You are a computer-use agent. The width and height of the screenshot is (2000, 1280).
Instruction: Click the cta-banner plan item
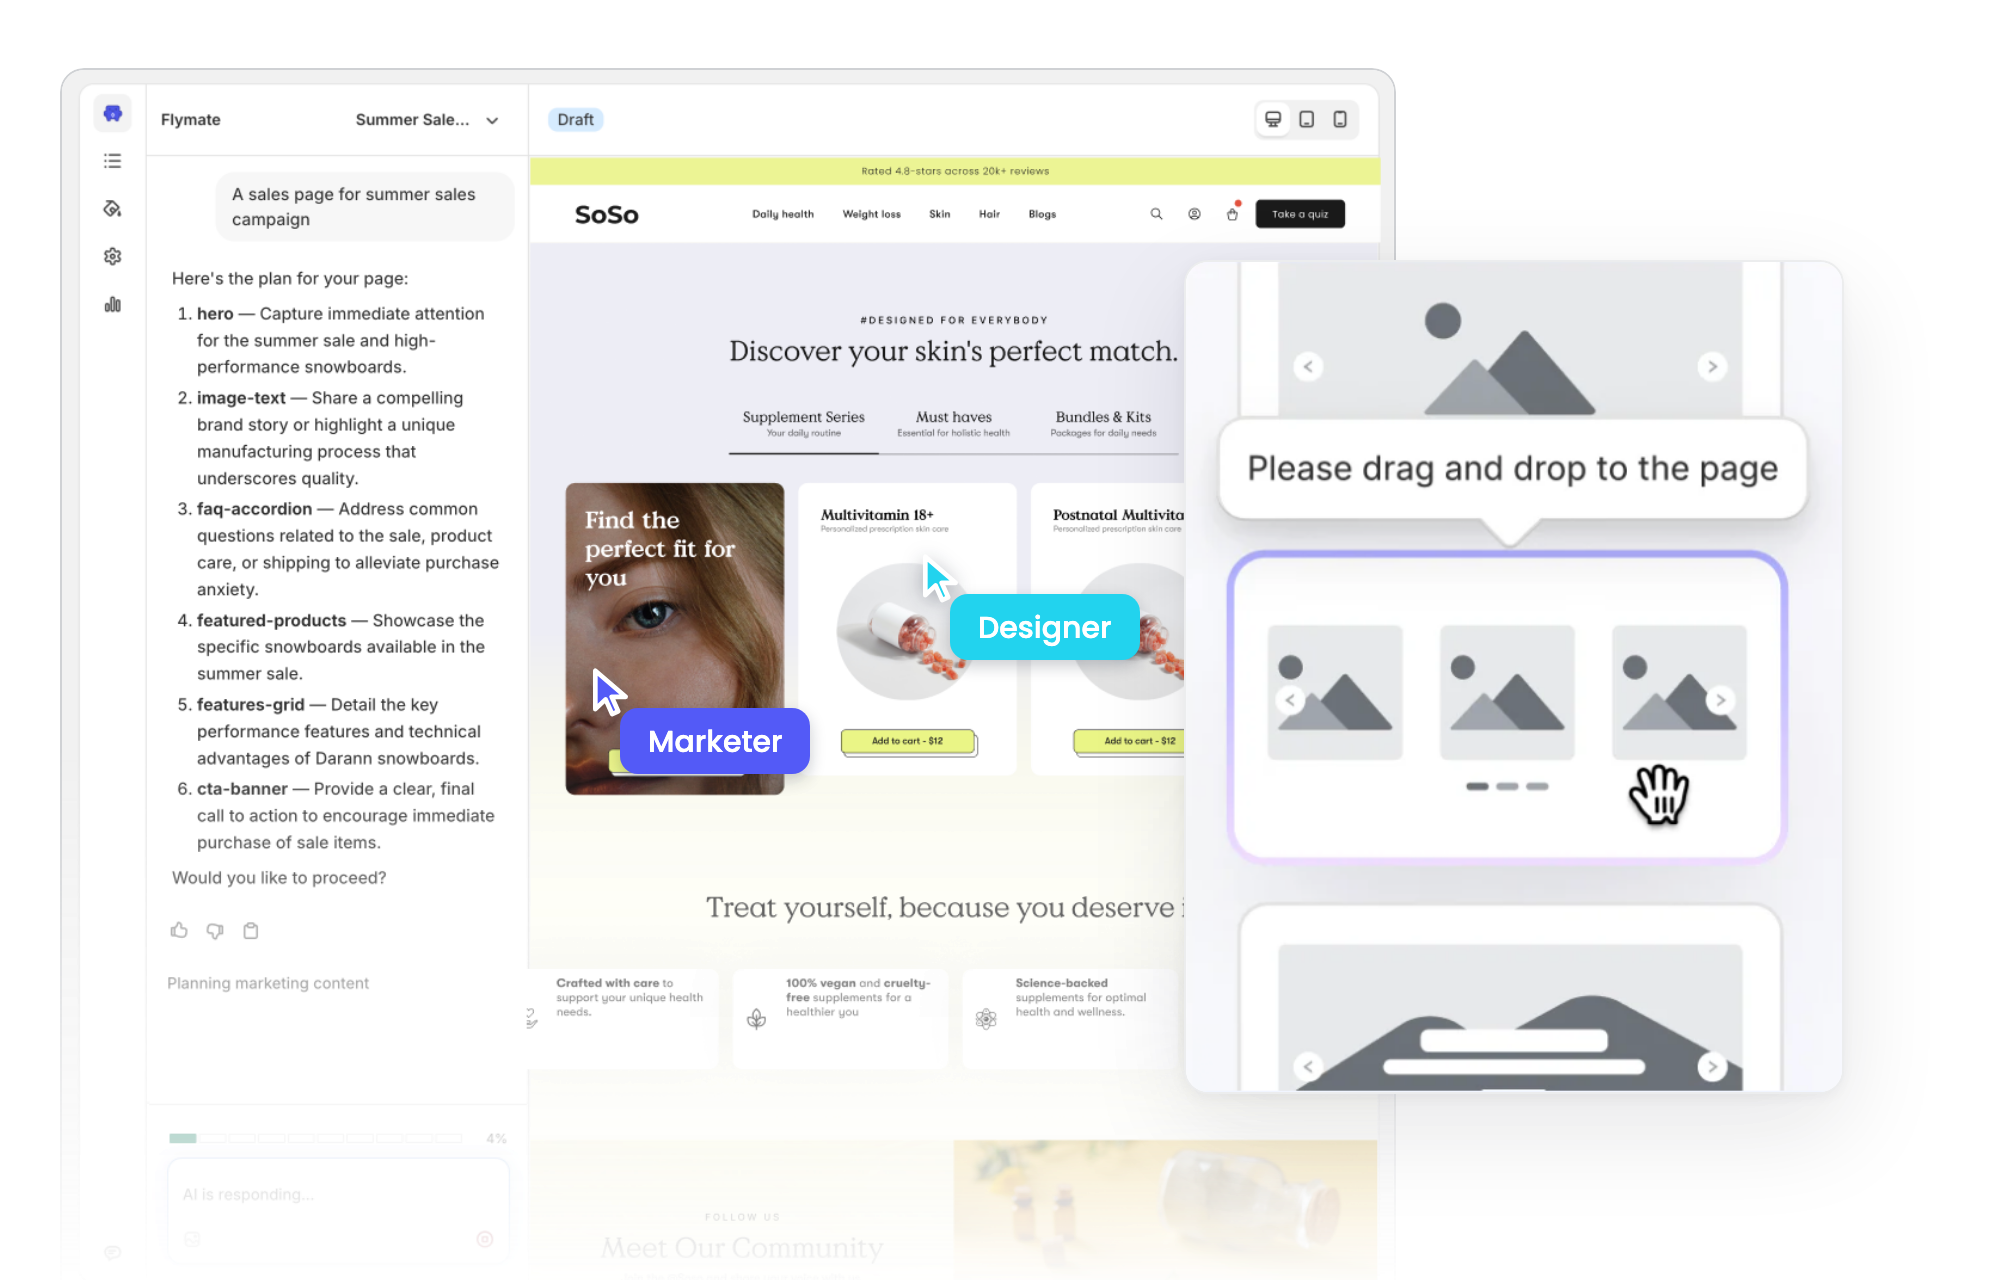[x=340, y=815]
